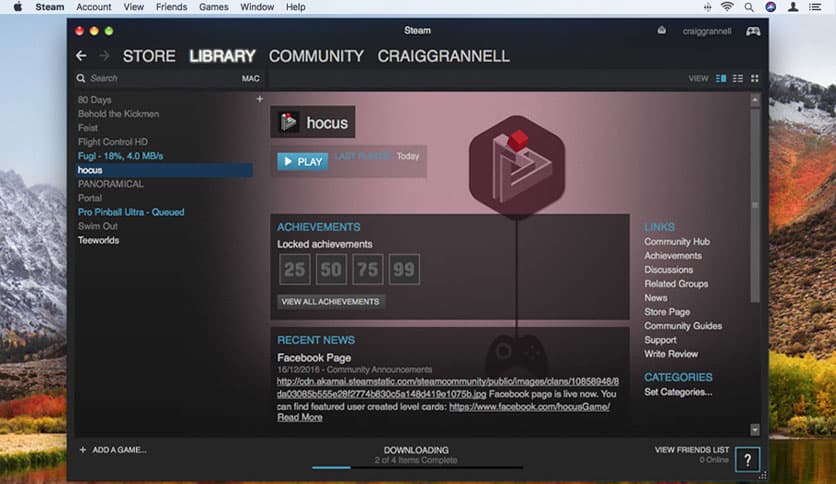
Task: Select Swim Out in game list
Action: pos(98,226)
